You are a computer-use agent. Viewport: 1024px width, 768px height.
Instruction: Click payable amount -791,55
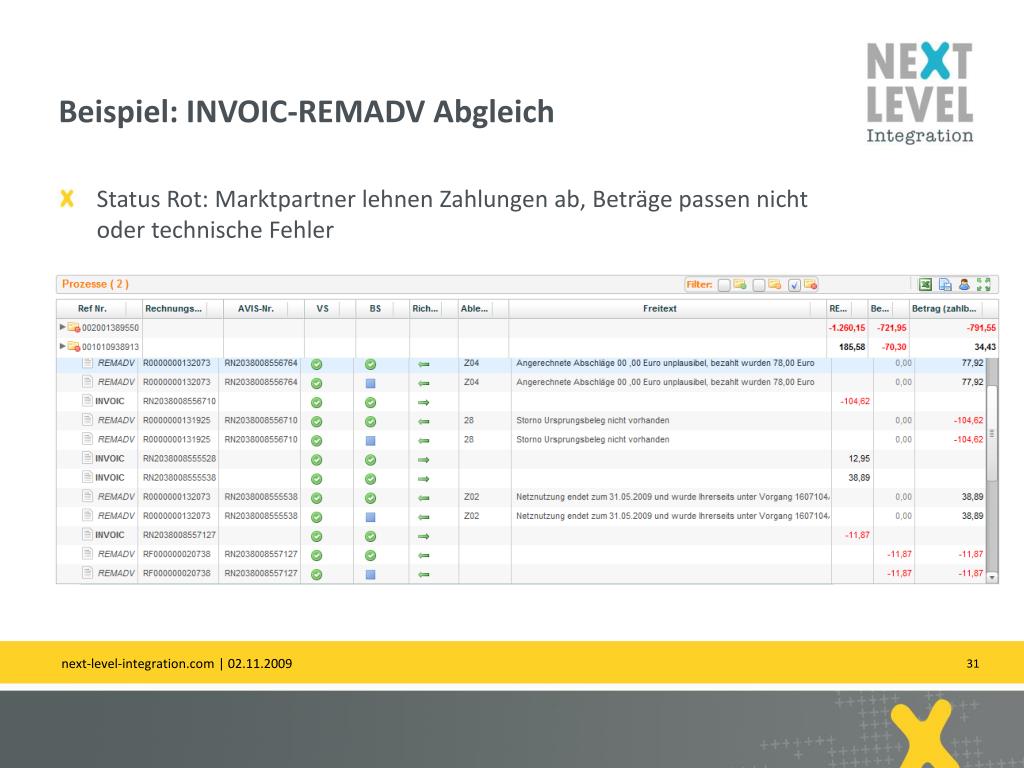[982, 328]
